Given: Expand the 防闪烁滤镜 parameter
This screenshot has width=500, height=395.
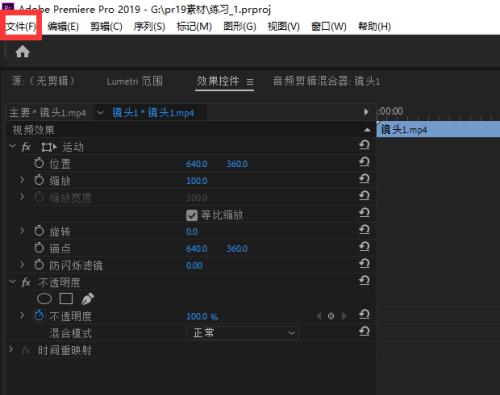Looking at the screenshot, I should pyautogui.click(x=22, y=265).
